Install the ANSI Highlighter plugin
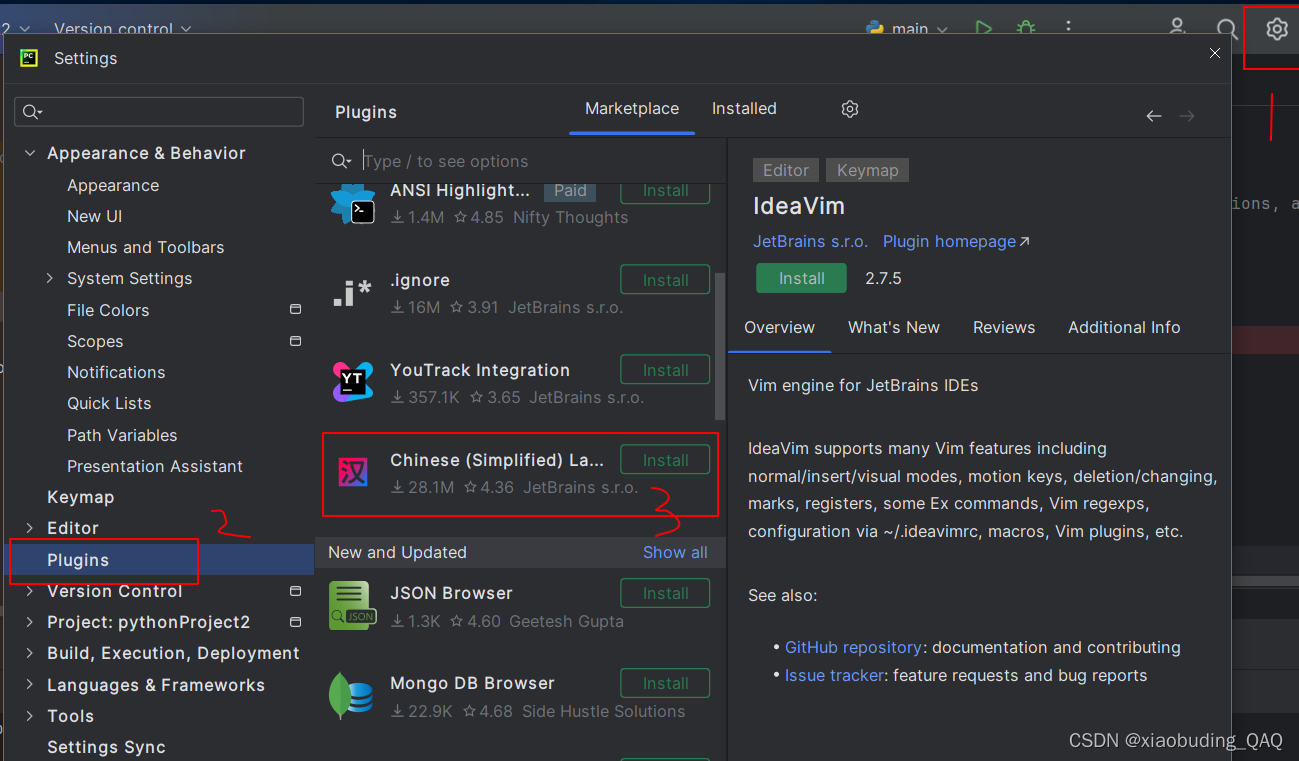1299x761 pixels. coord(665,192)
